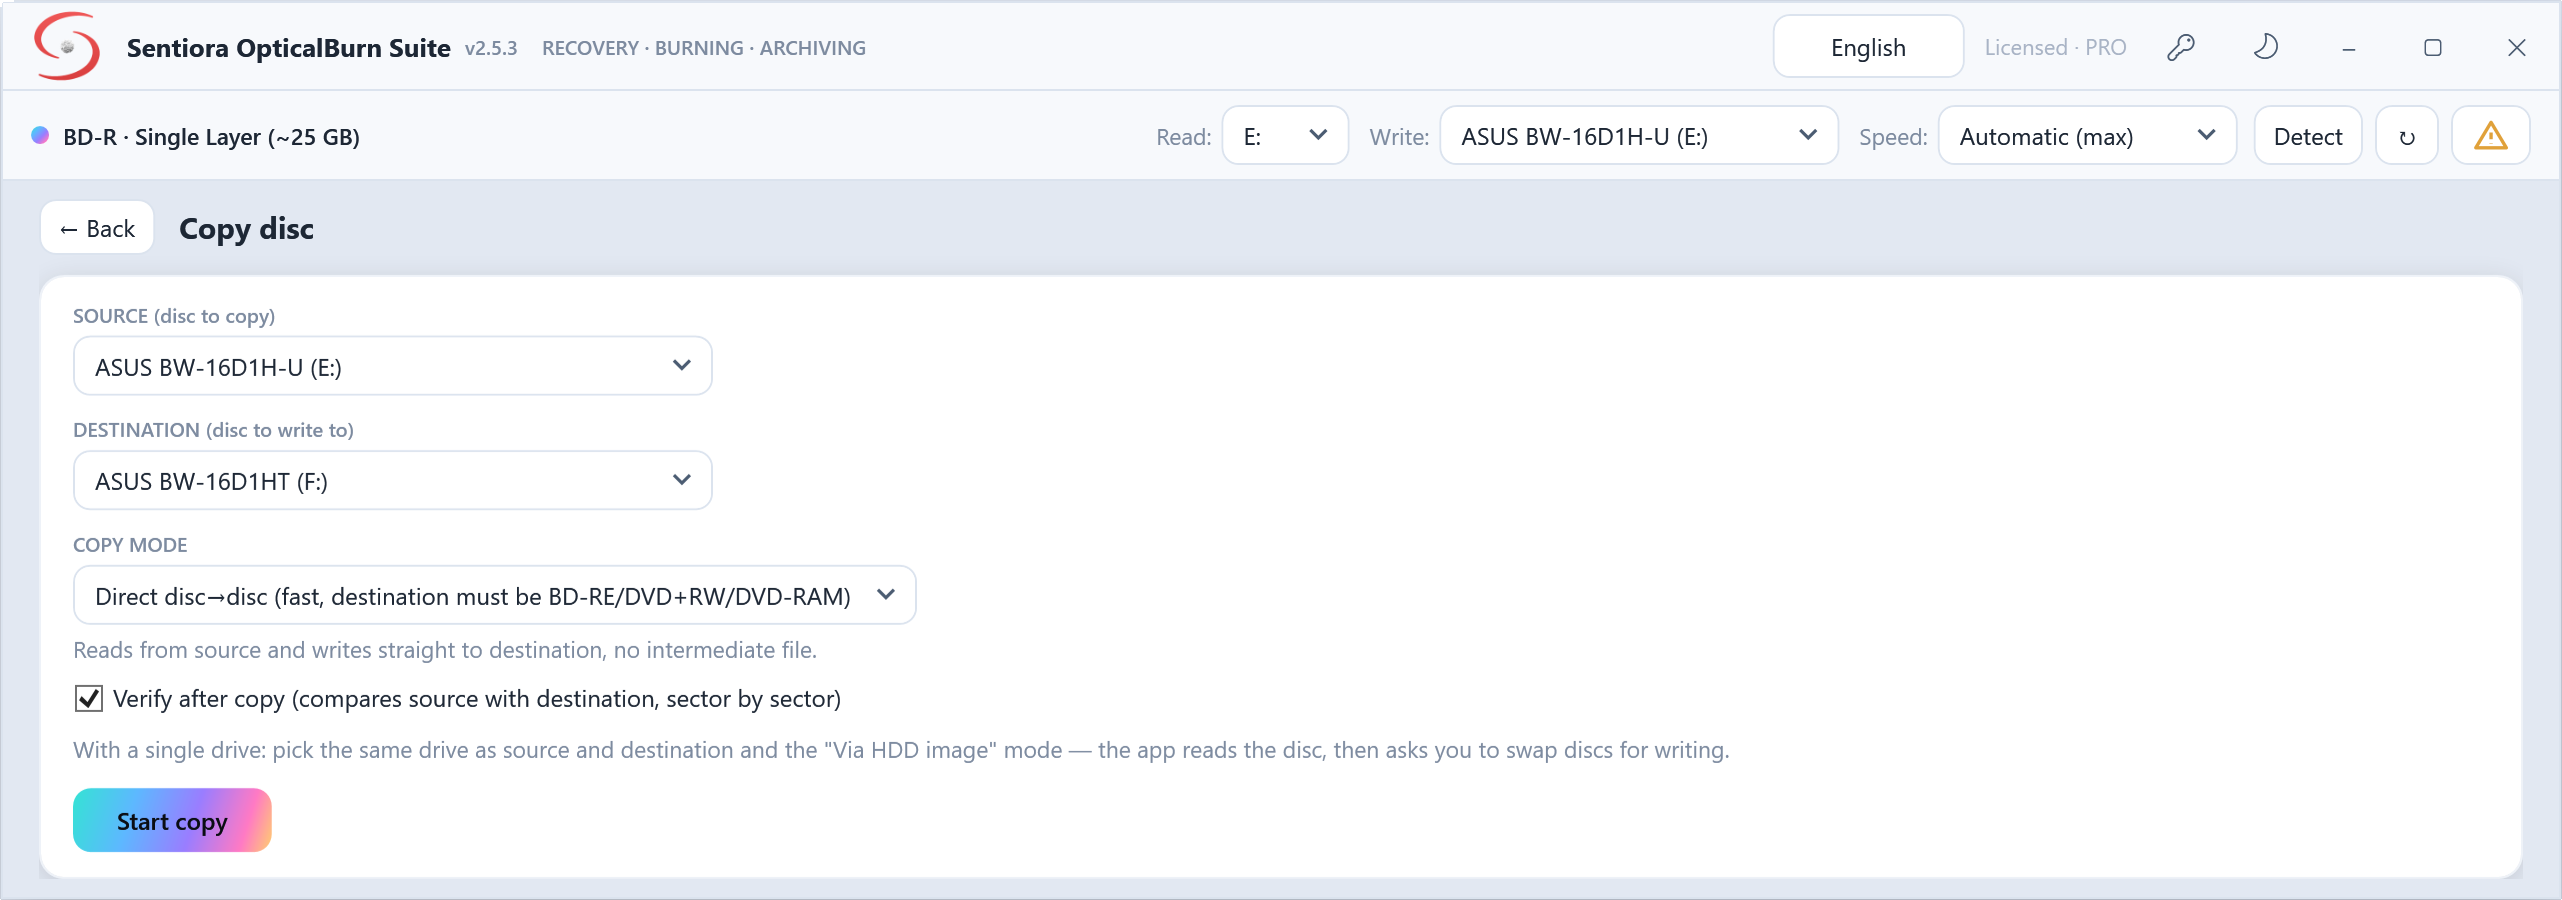Click BD-R Single Layer (~25 GB) text
This screenshot has height=900, width=2562.
tap(211, 137)
